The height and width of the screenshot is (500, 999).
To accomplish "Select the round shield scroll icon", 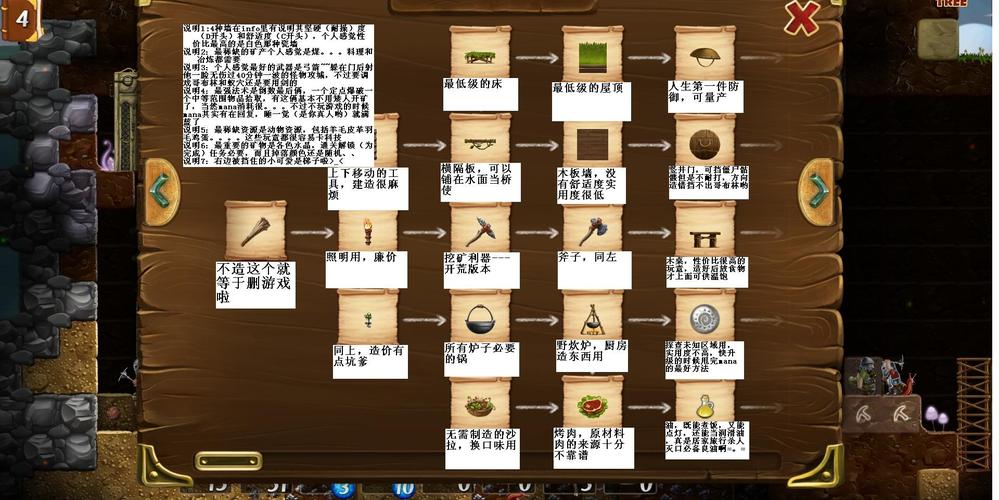I will point(704,319).
